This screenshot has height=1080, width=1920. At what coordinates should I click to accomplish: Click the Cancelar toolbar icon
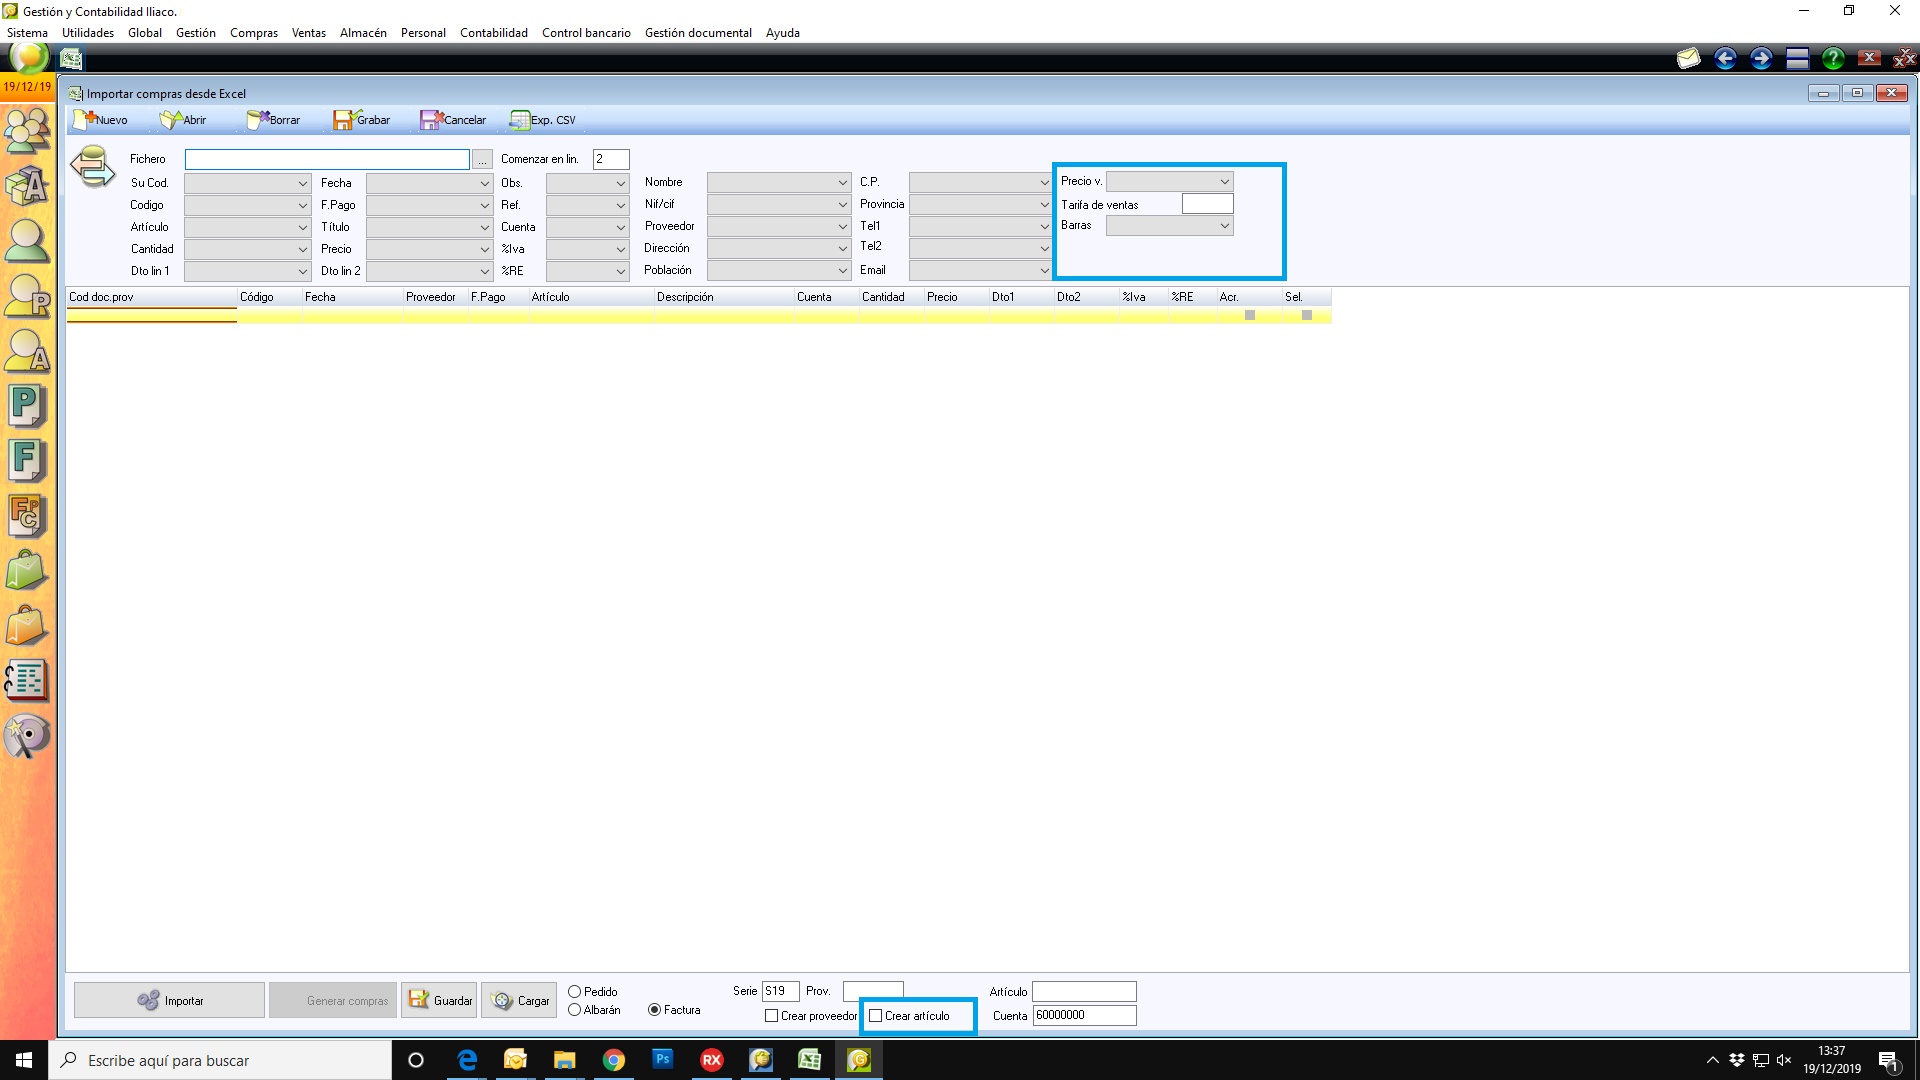(x=431, y=120)
